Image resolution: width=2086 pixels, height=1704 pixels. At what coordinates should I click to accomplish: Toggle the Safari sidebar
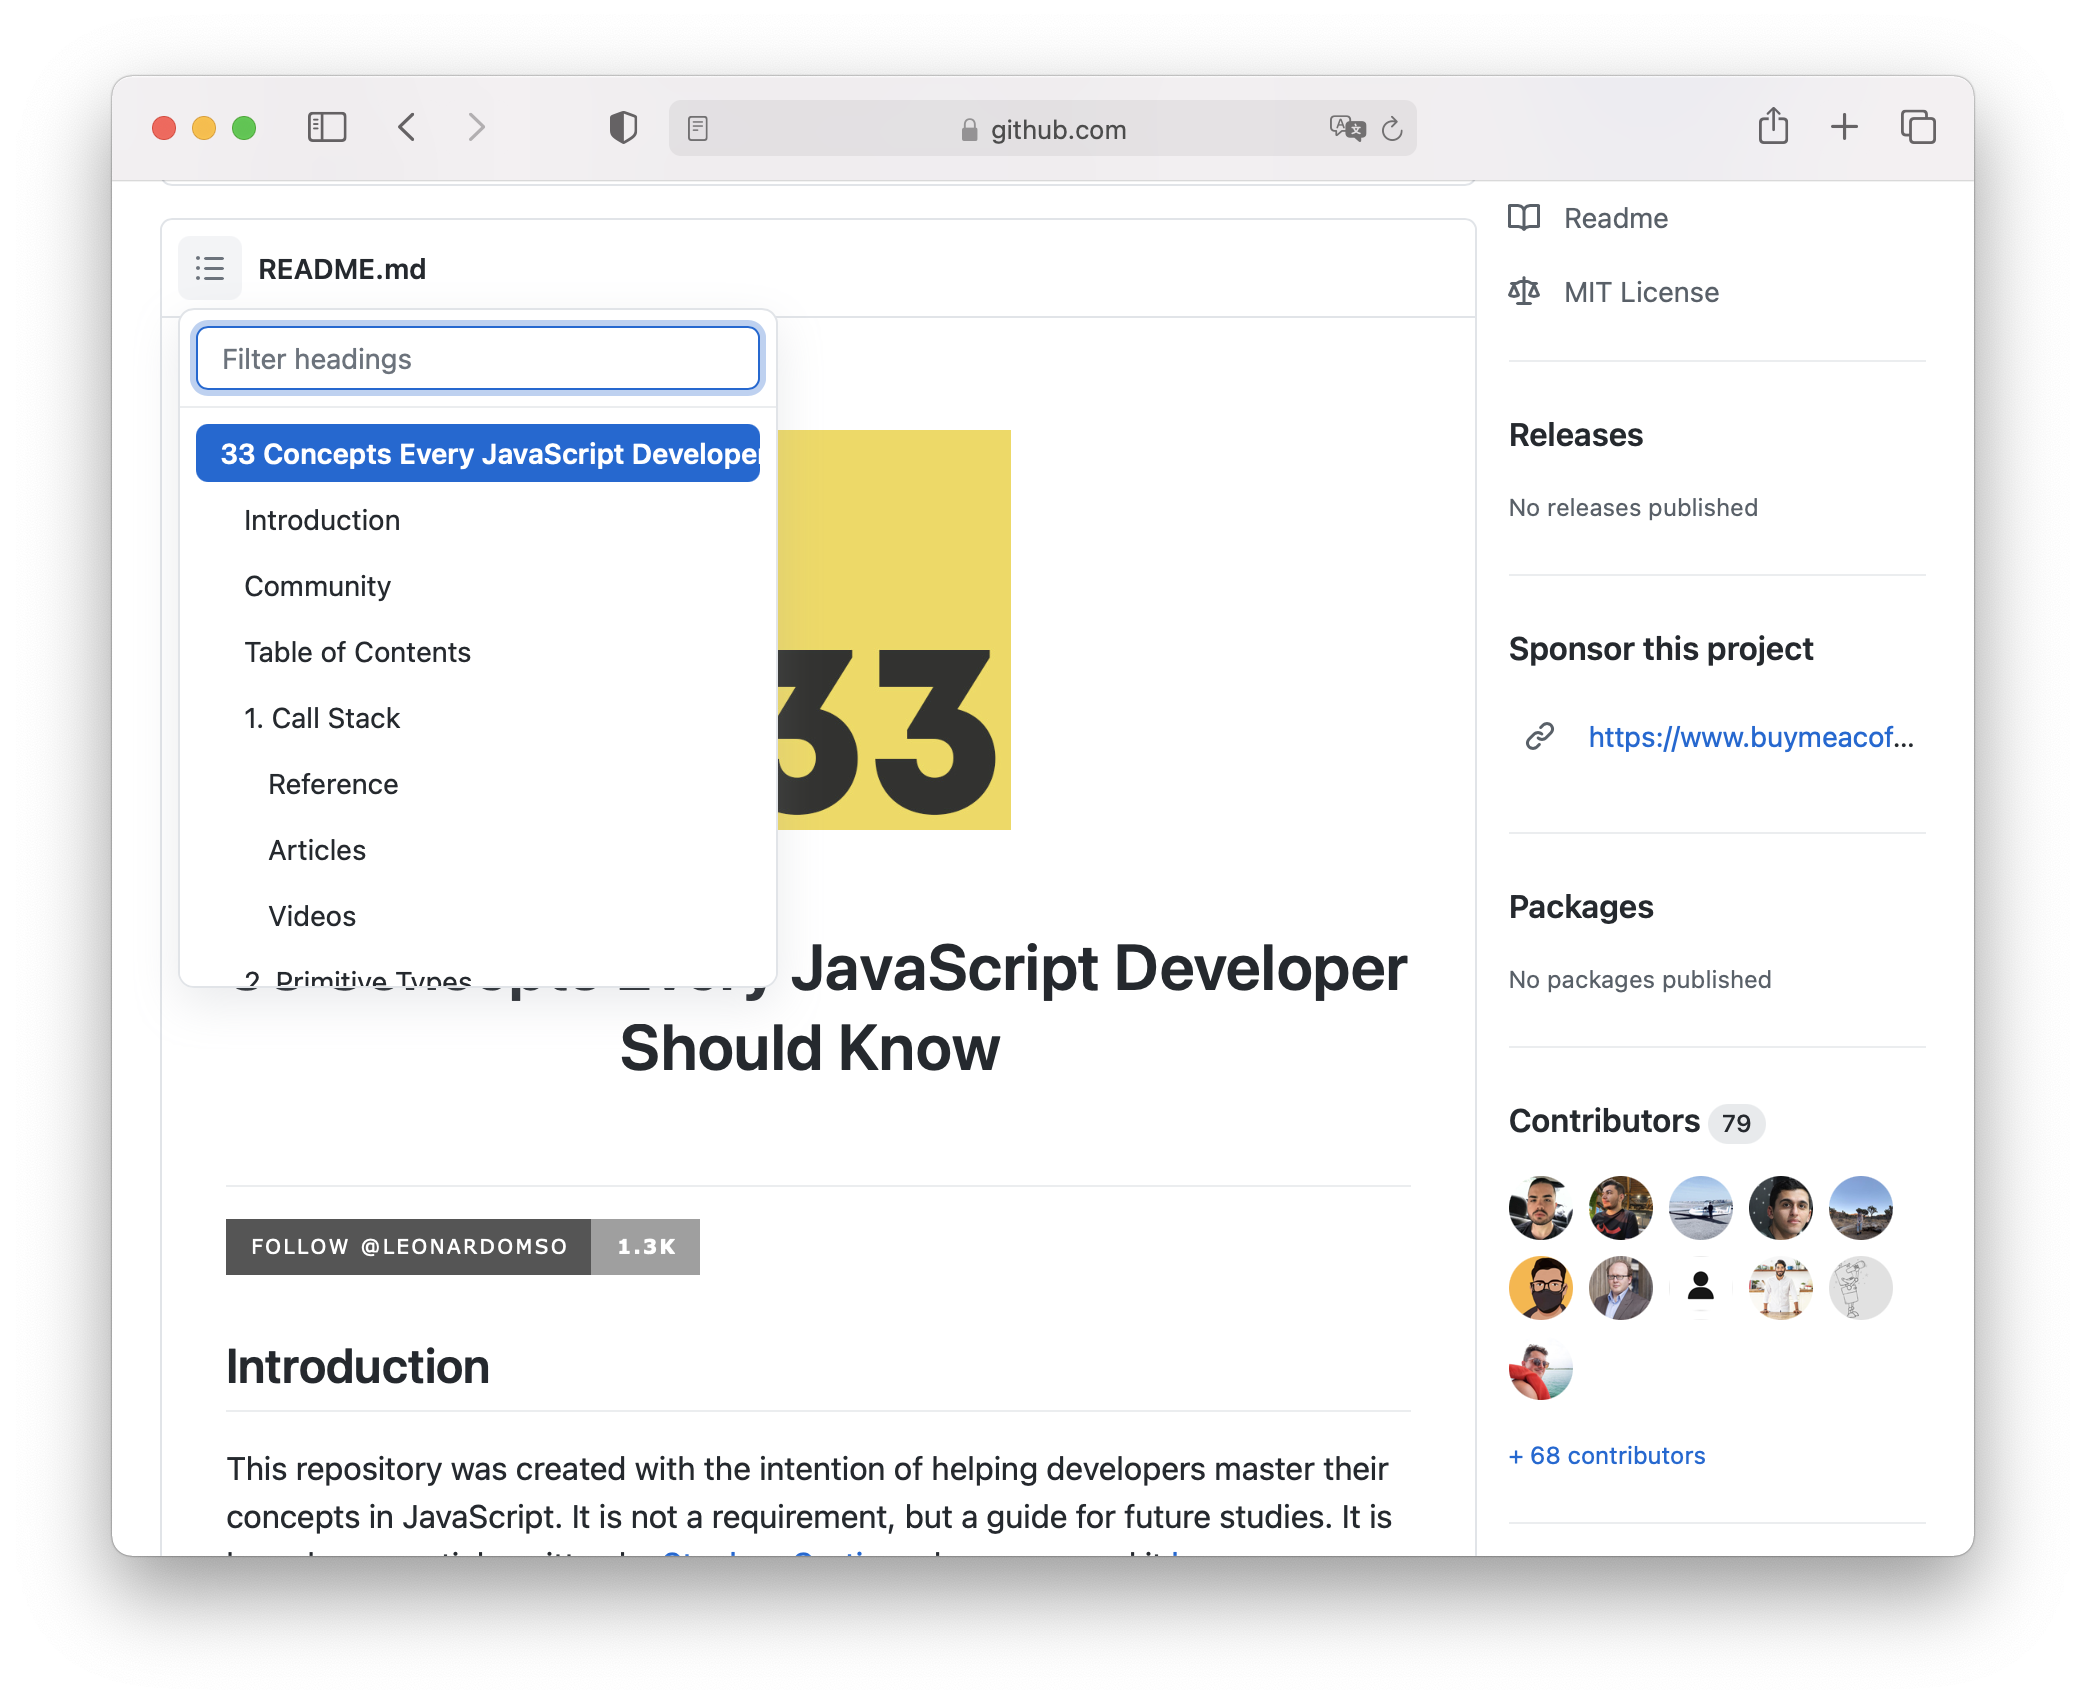click(326, 128)
